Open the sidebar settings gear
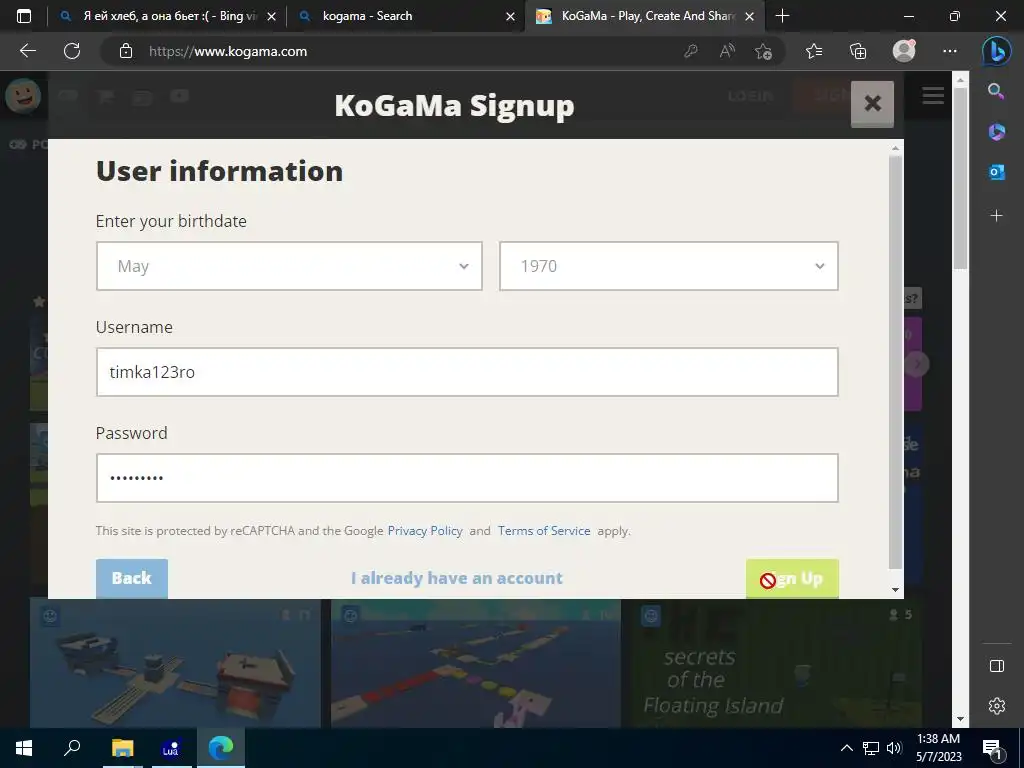The height and width of the screenshot is (768, 1024). pyautogui.click(x=997, y=706)
